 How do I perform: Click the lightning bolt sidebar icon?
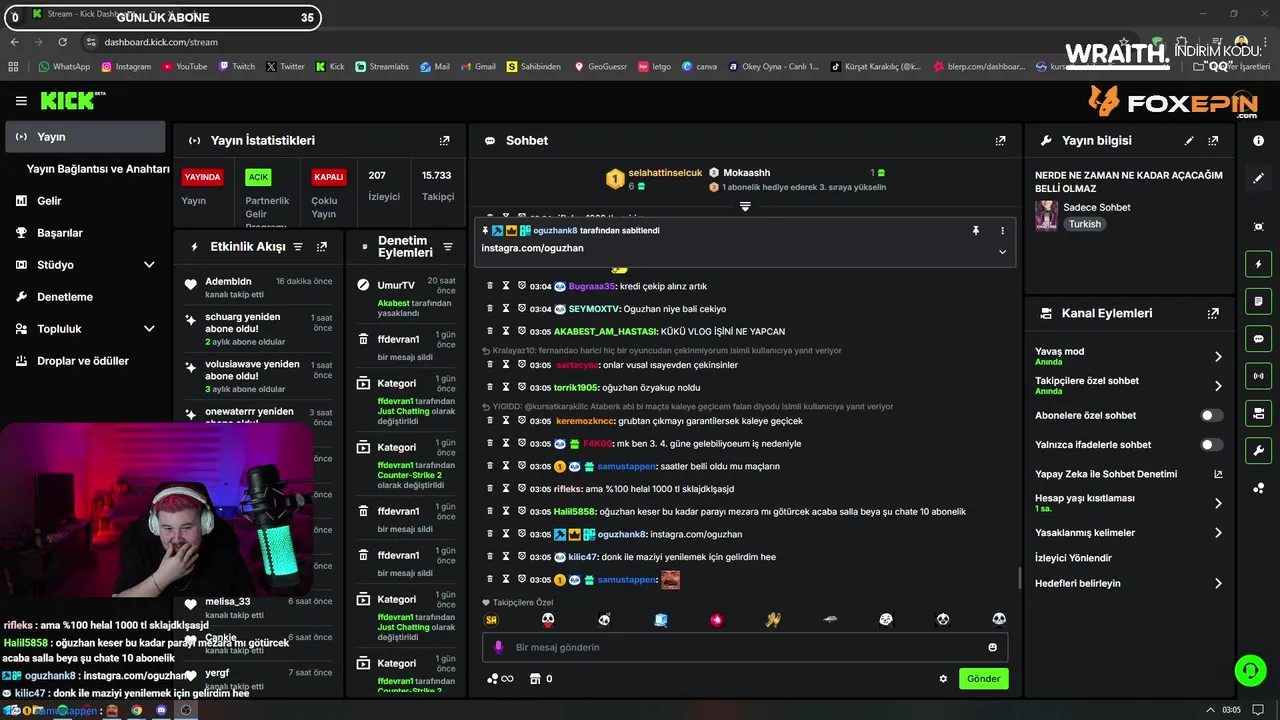[1258, 264]
